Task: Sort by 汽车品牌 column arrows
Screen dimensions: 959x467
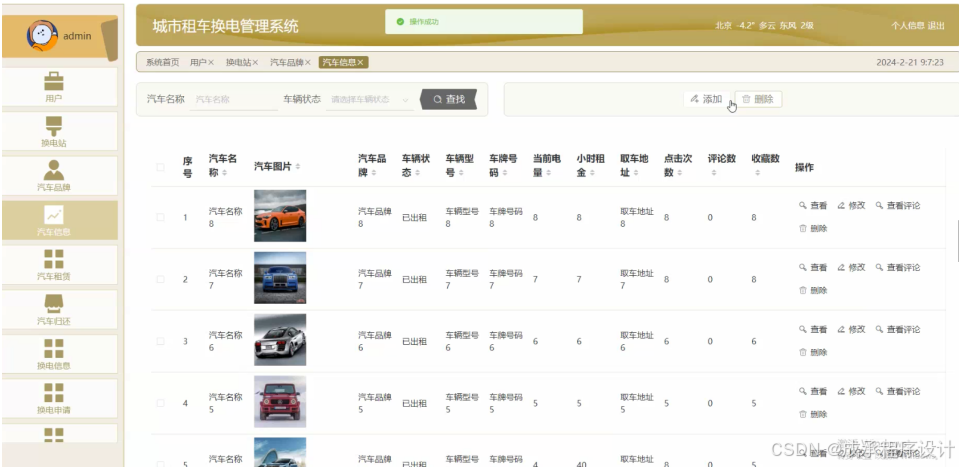Action: pyautogui.click(x=374, y=174)
